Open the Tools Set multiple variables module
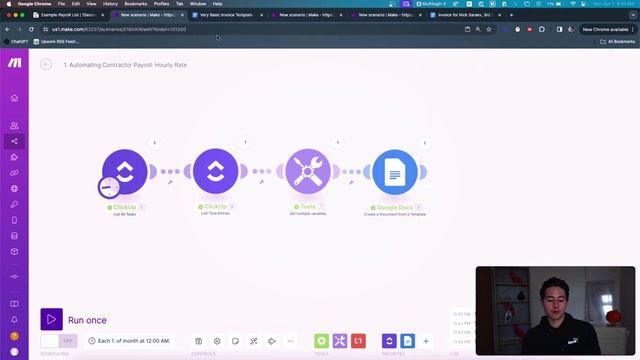The width and height of the screenshot is (640, 360). (308, 171)
